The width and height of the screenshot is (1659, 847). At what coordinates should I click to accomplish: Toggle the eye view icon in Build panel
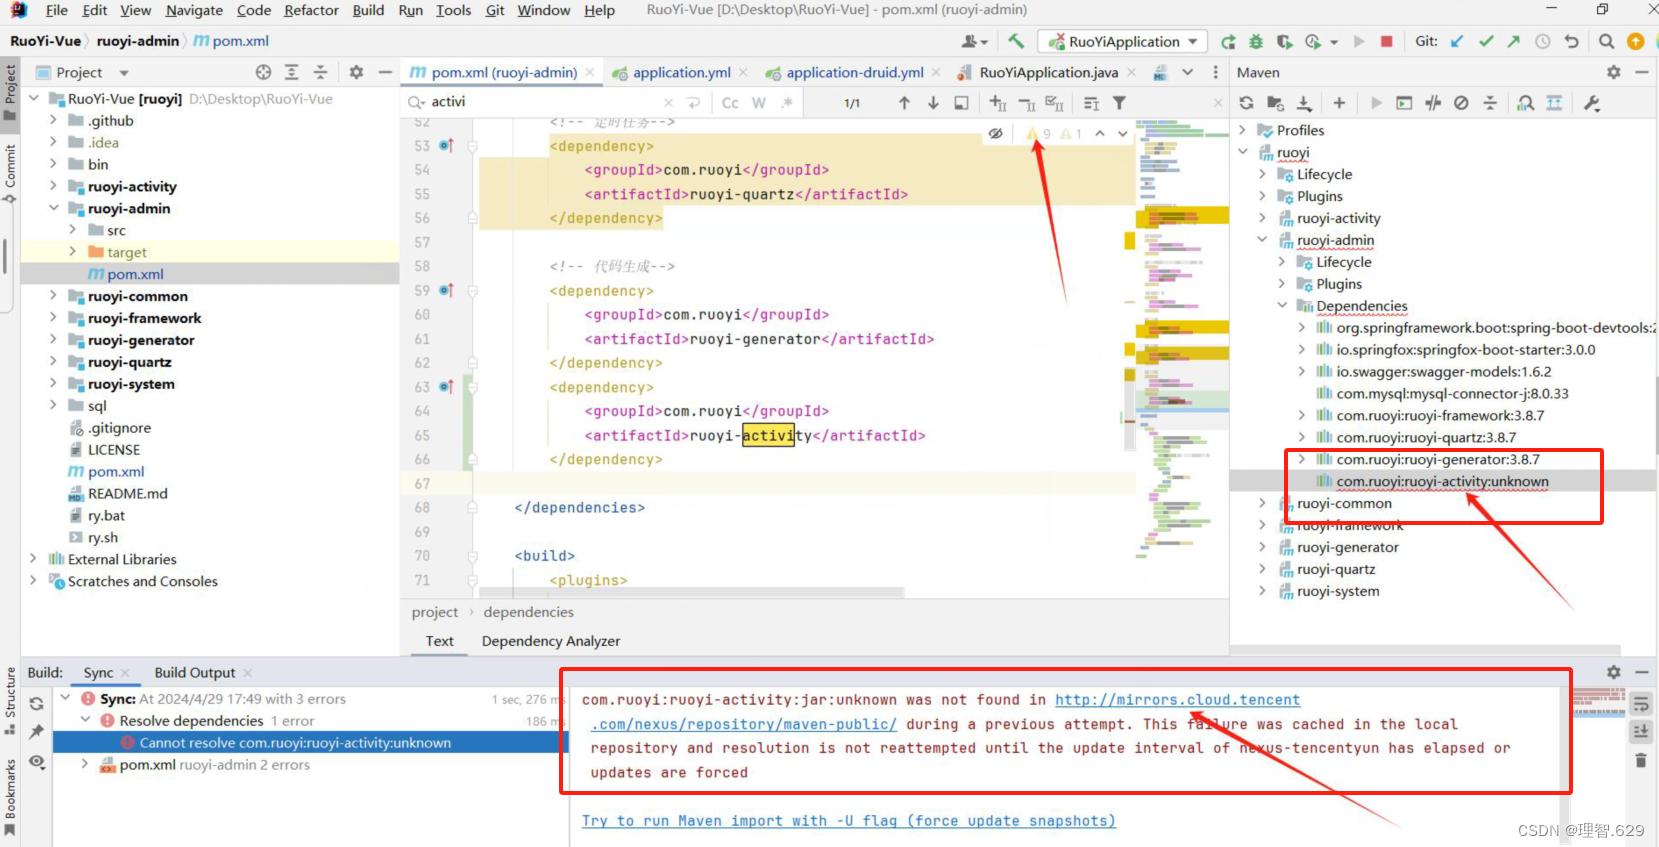(x=36, y=762)
